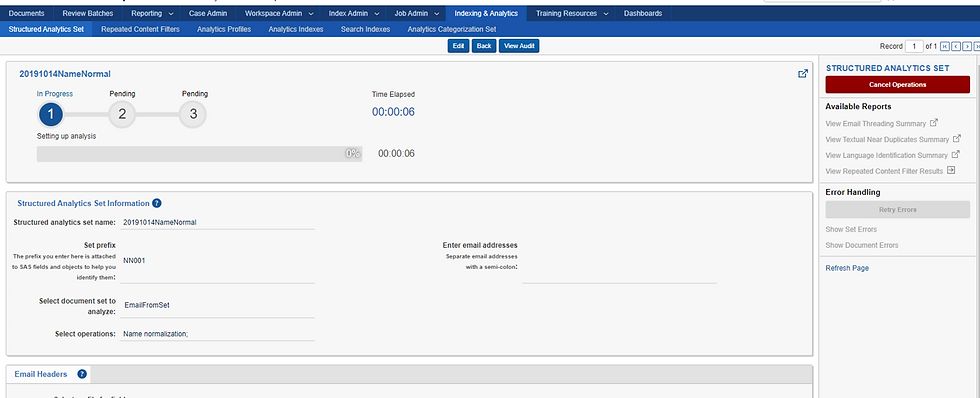980x398 pixels.
Task: Go to first record arrow button
Action: [x=944, y=46]
